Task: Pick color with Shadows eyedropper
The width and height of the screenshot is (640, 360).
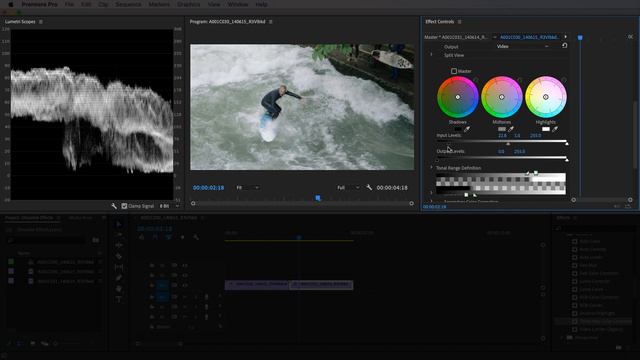Action: click(467, 129)
